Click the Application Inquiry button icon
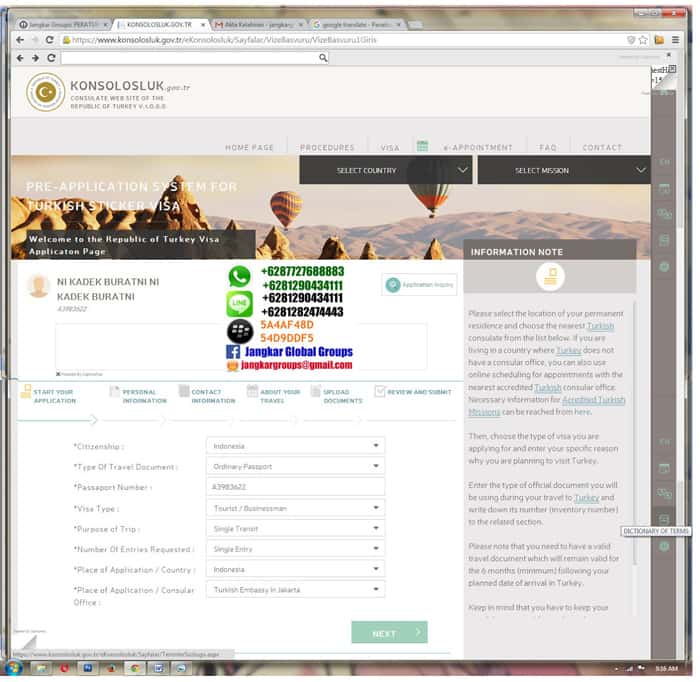The width and height of the screenshot is (700, 682). point(392,285)
